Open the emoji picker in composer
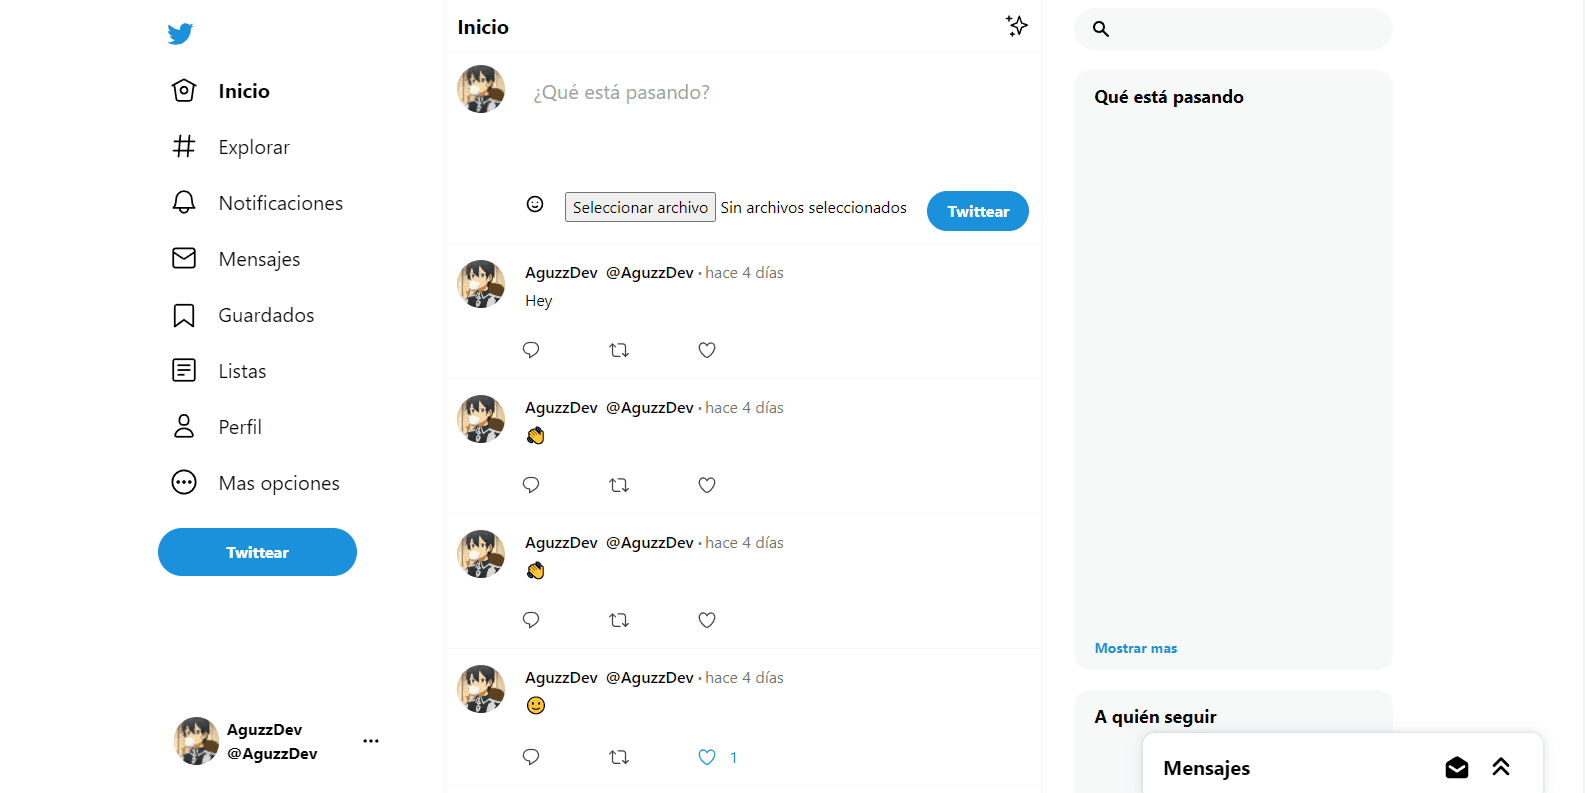Image resolution: width=1585 pixels, height=793 pixels. point(535,204)
